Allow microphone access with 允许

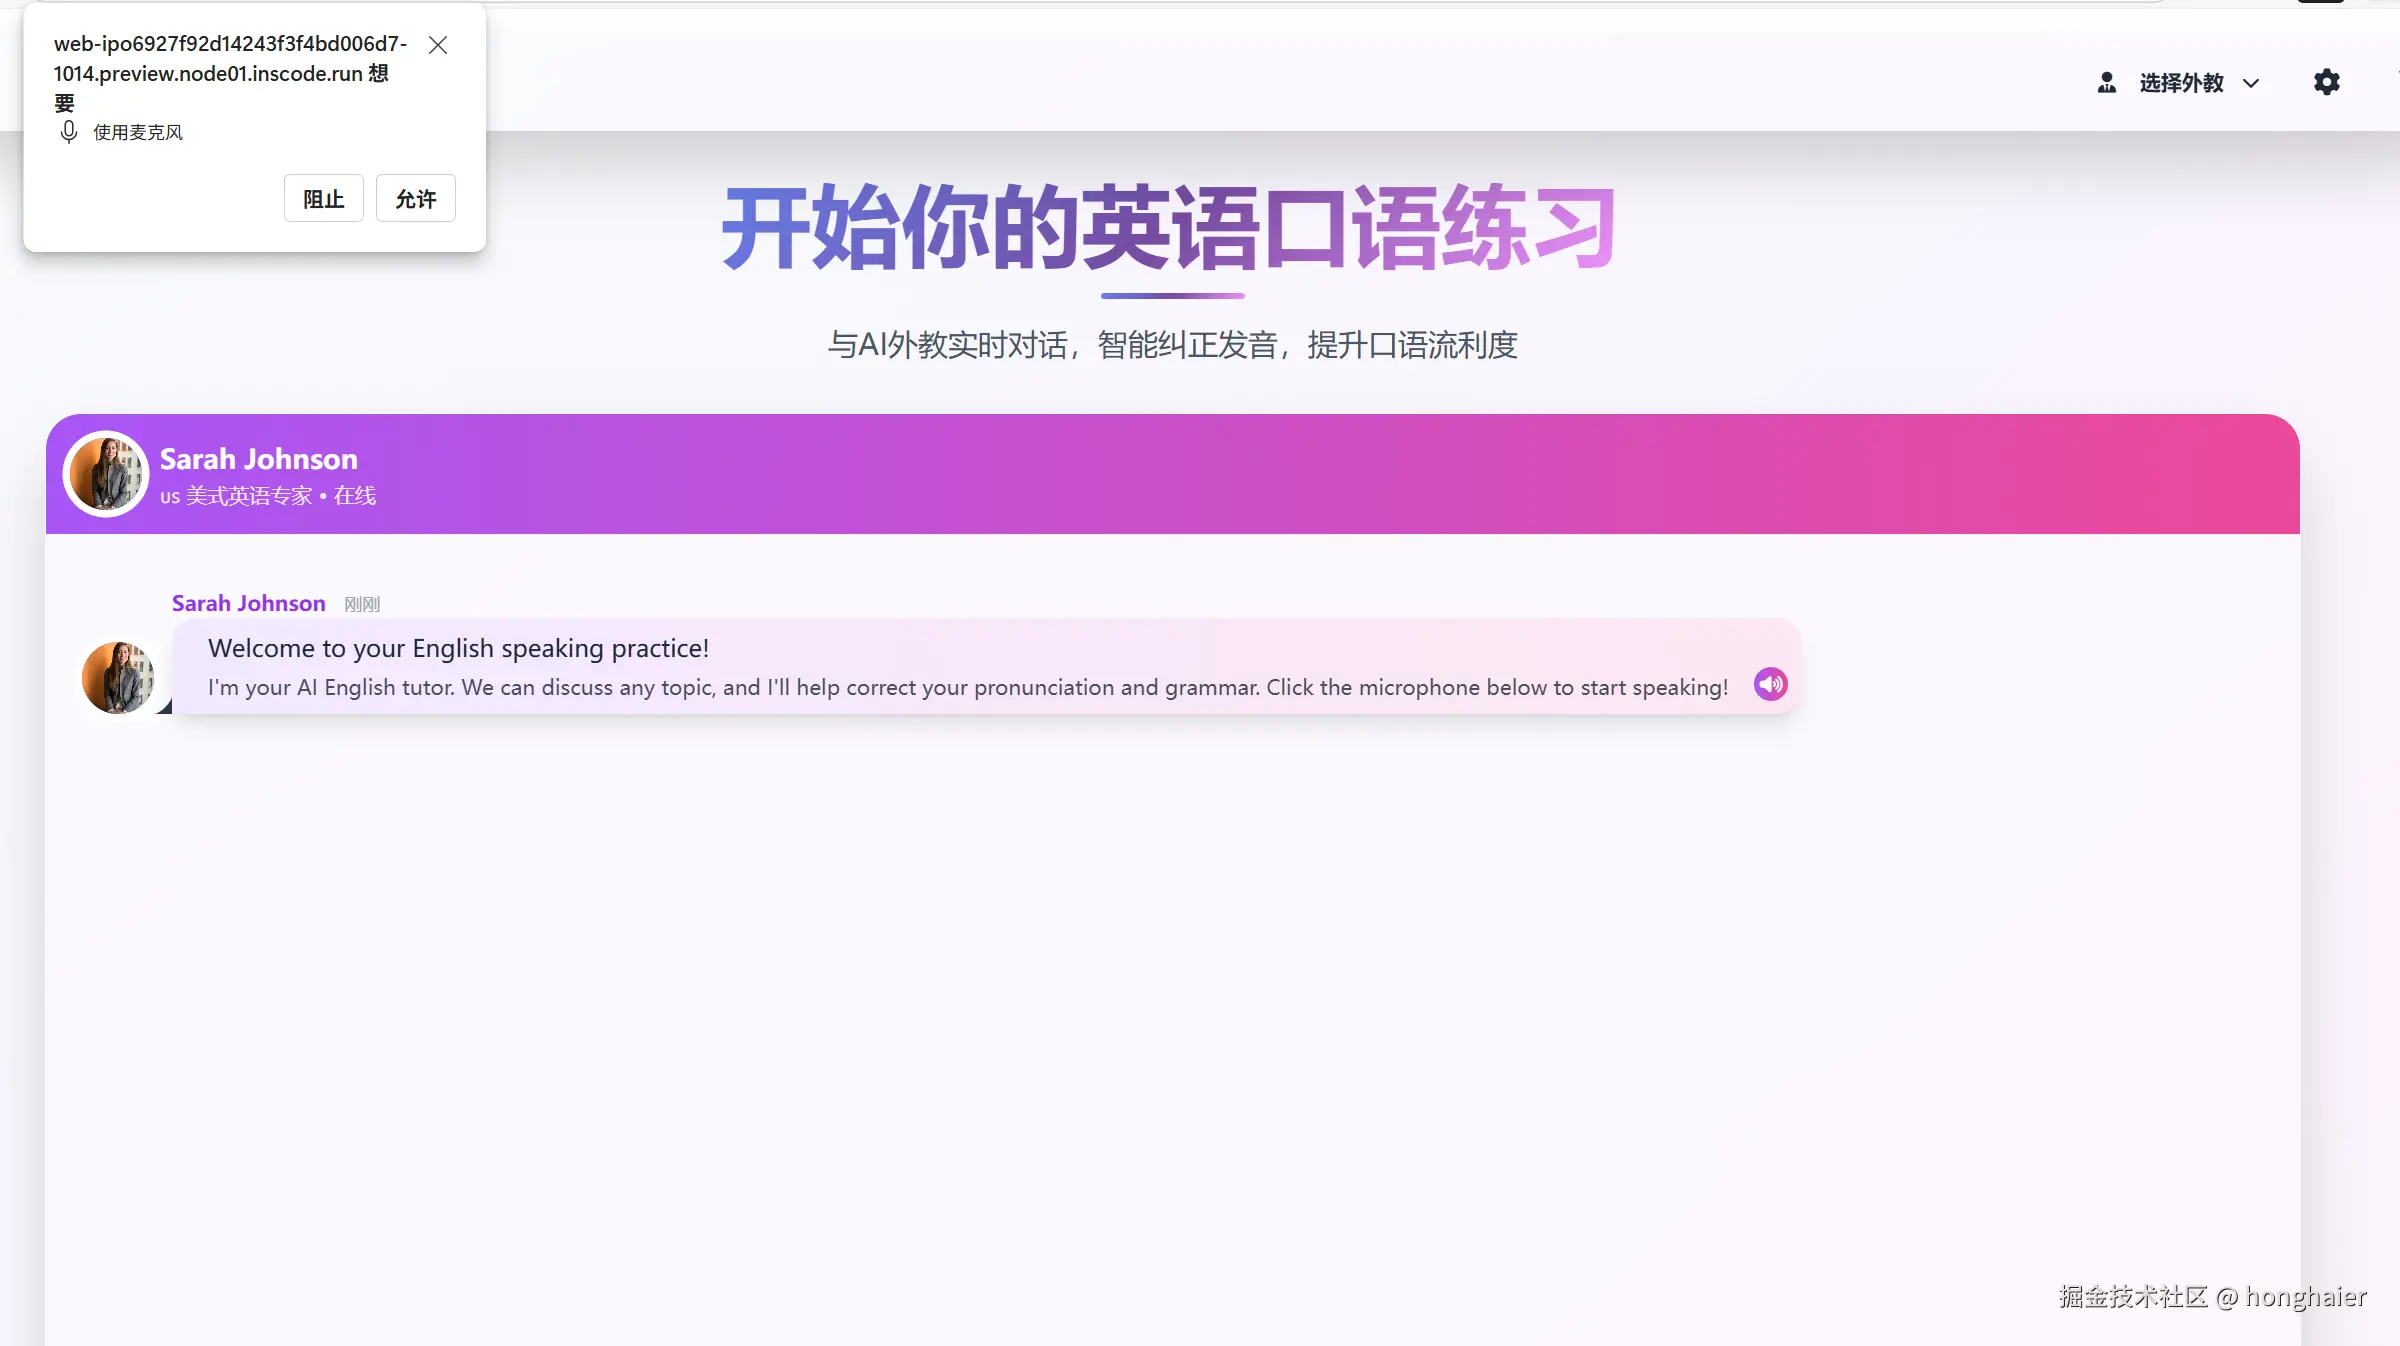[415, 198]
